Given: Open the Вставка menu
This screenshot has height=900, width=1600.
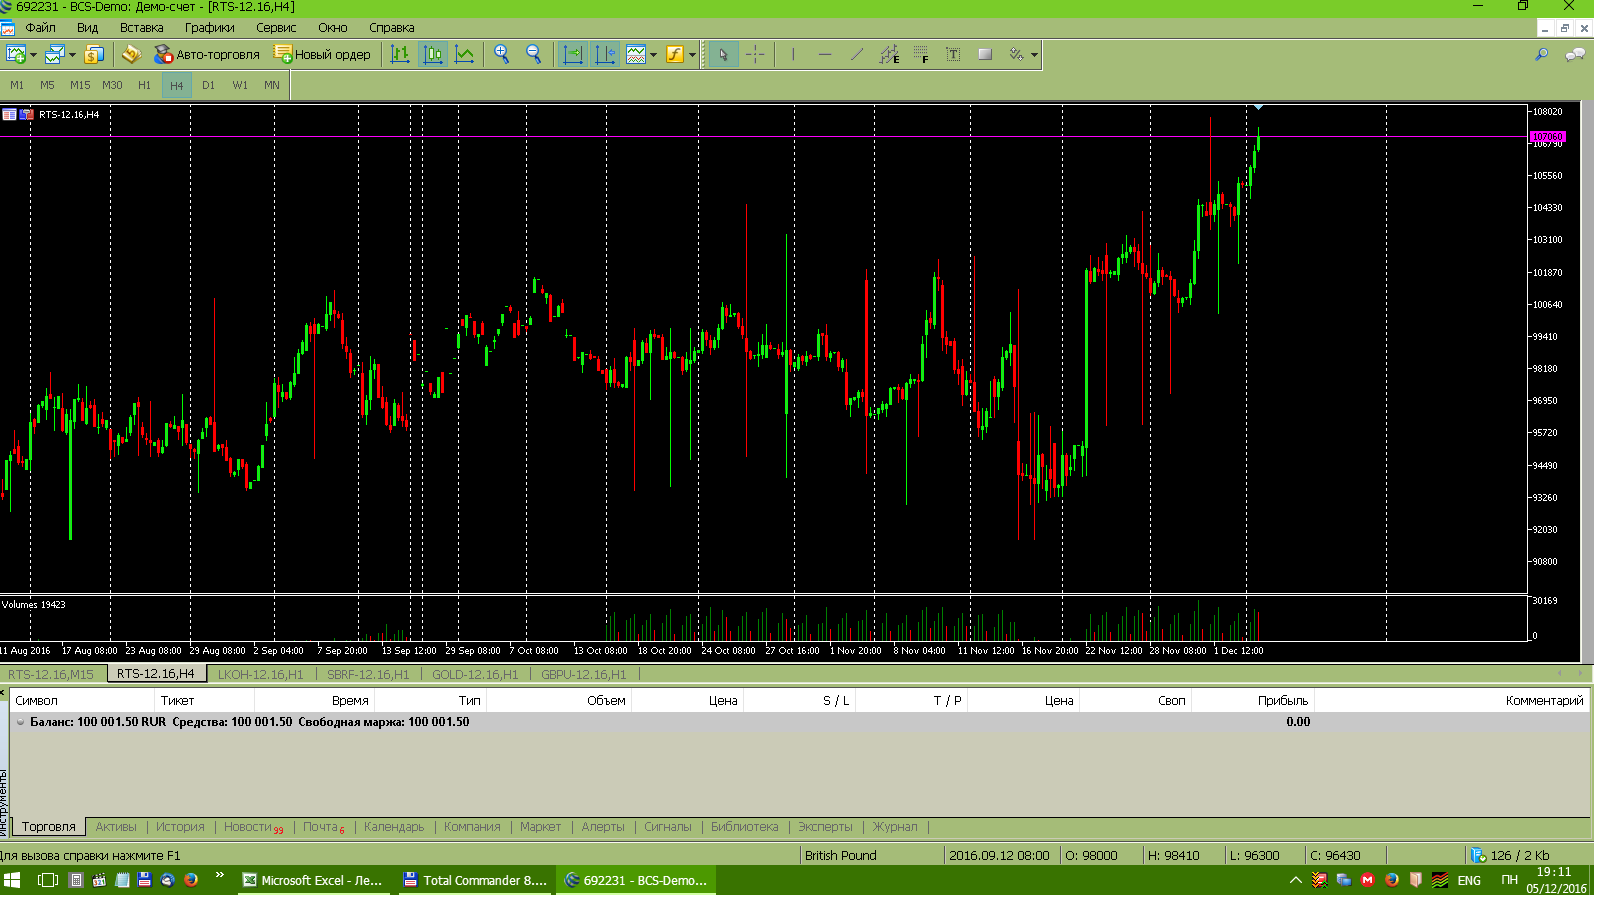Looking at the screenshot, I should click(x=141, y=28).
